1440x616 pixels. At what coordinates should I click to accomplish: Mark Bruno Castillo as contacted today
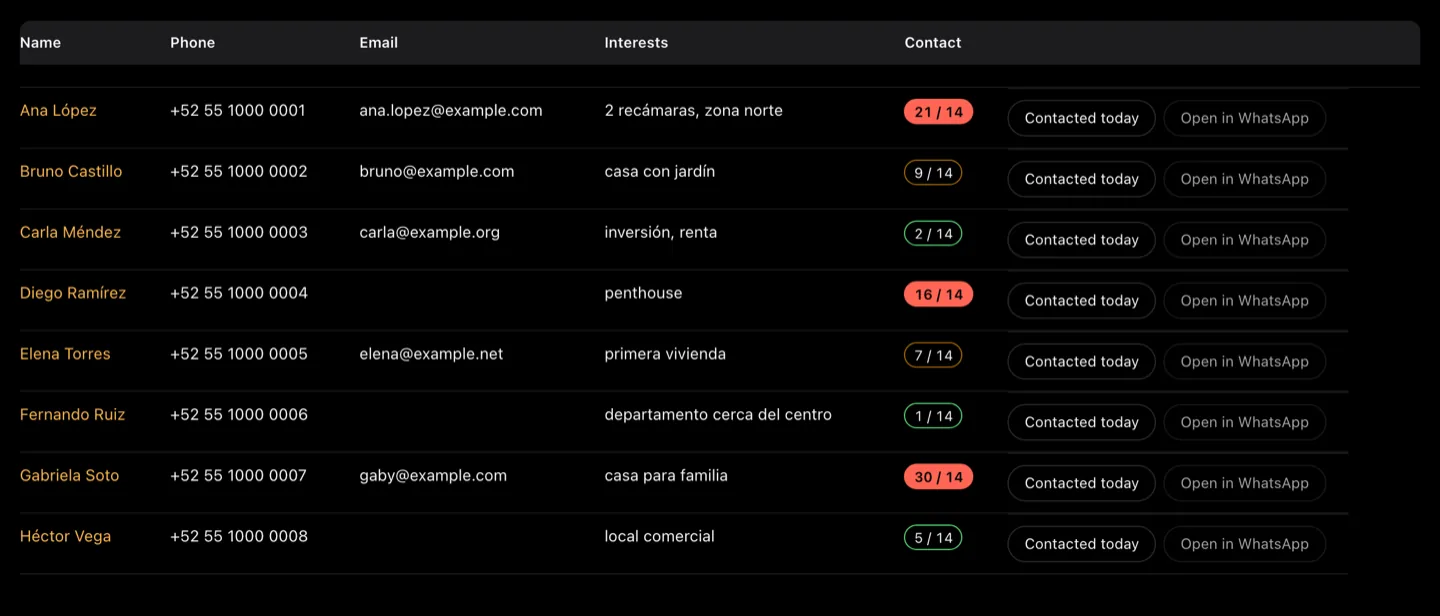(1081, 179)
